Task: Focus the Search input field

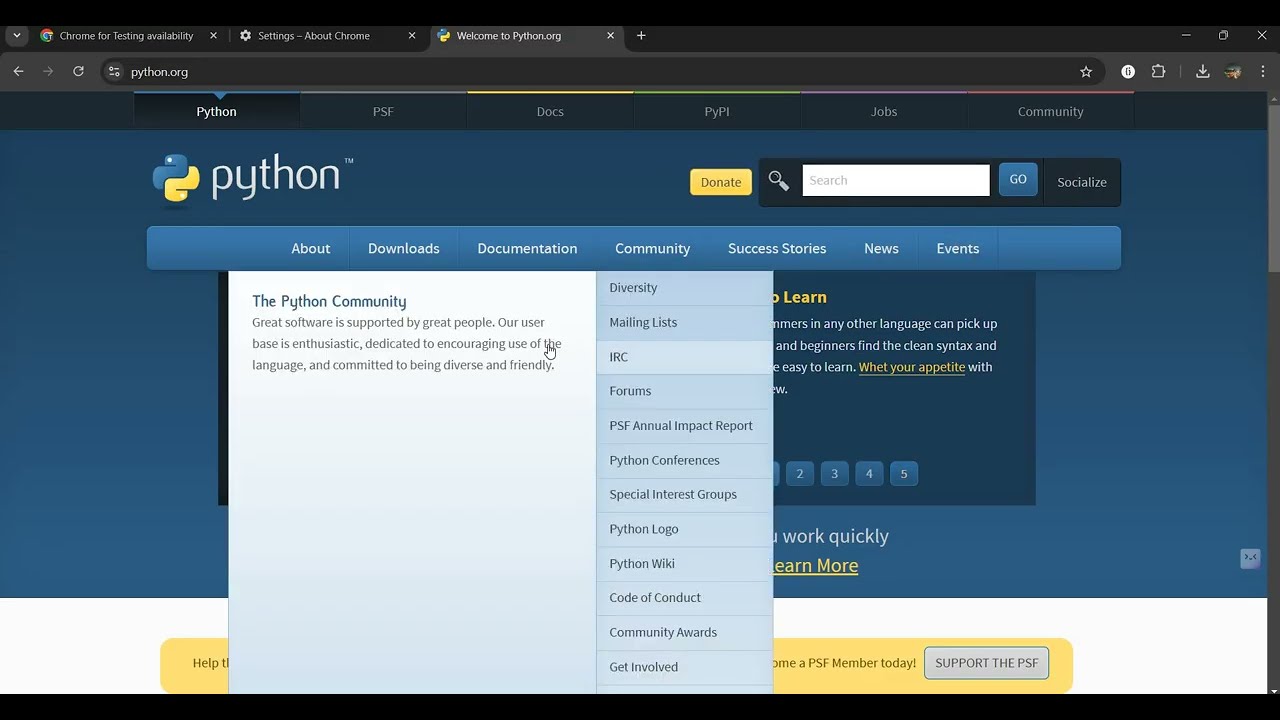Action: coord(895,180)
